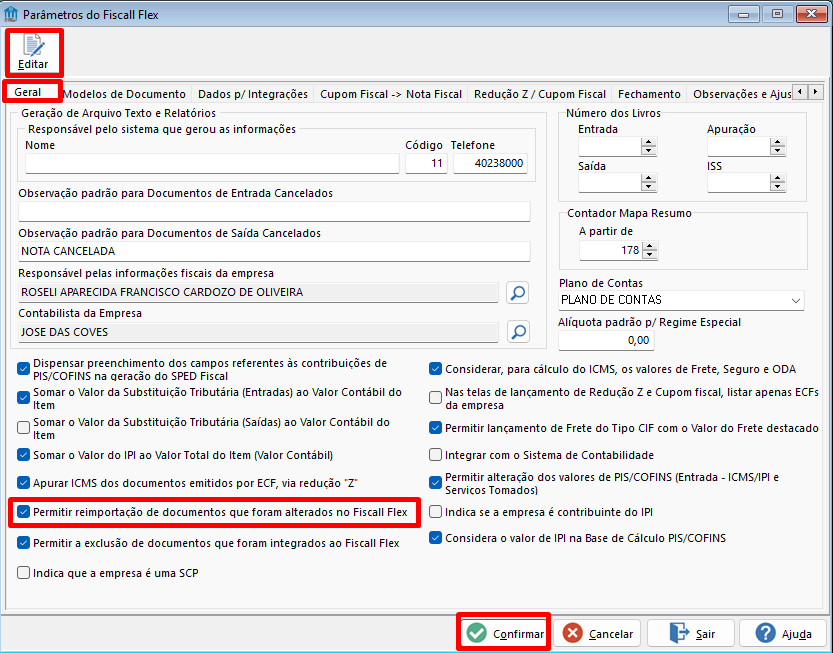
Task: Toggle Apurar ICMS via redução Z
Action: 23,482
